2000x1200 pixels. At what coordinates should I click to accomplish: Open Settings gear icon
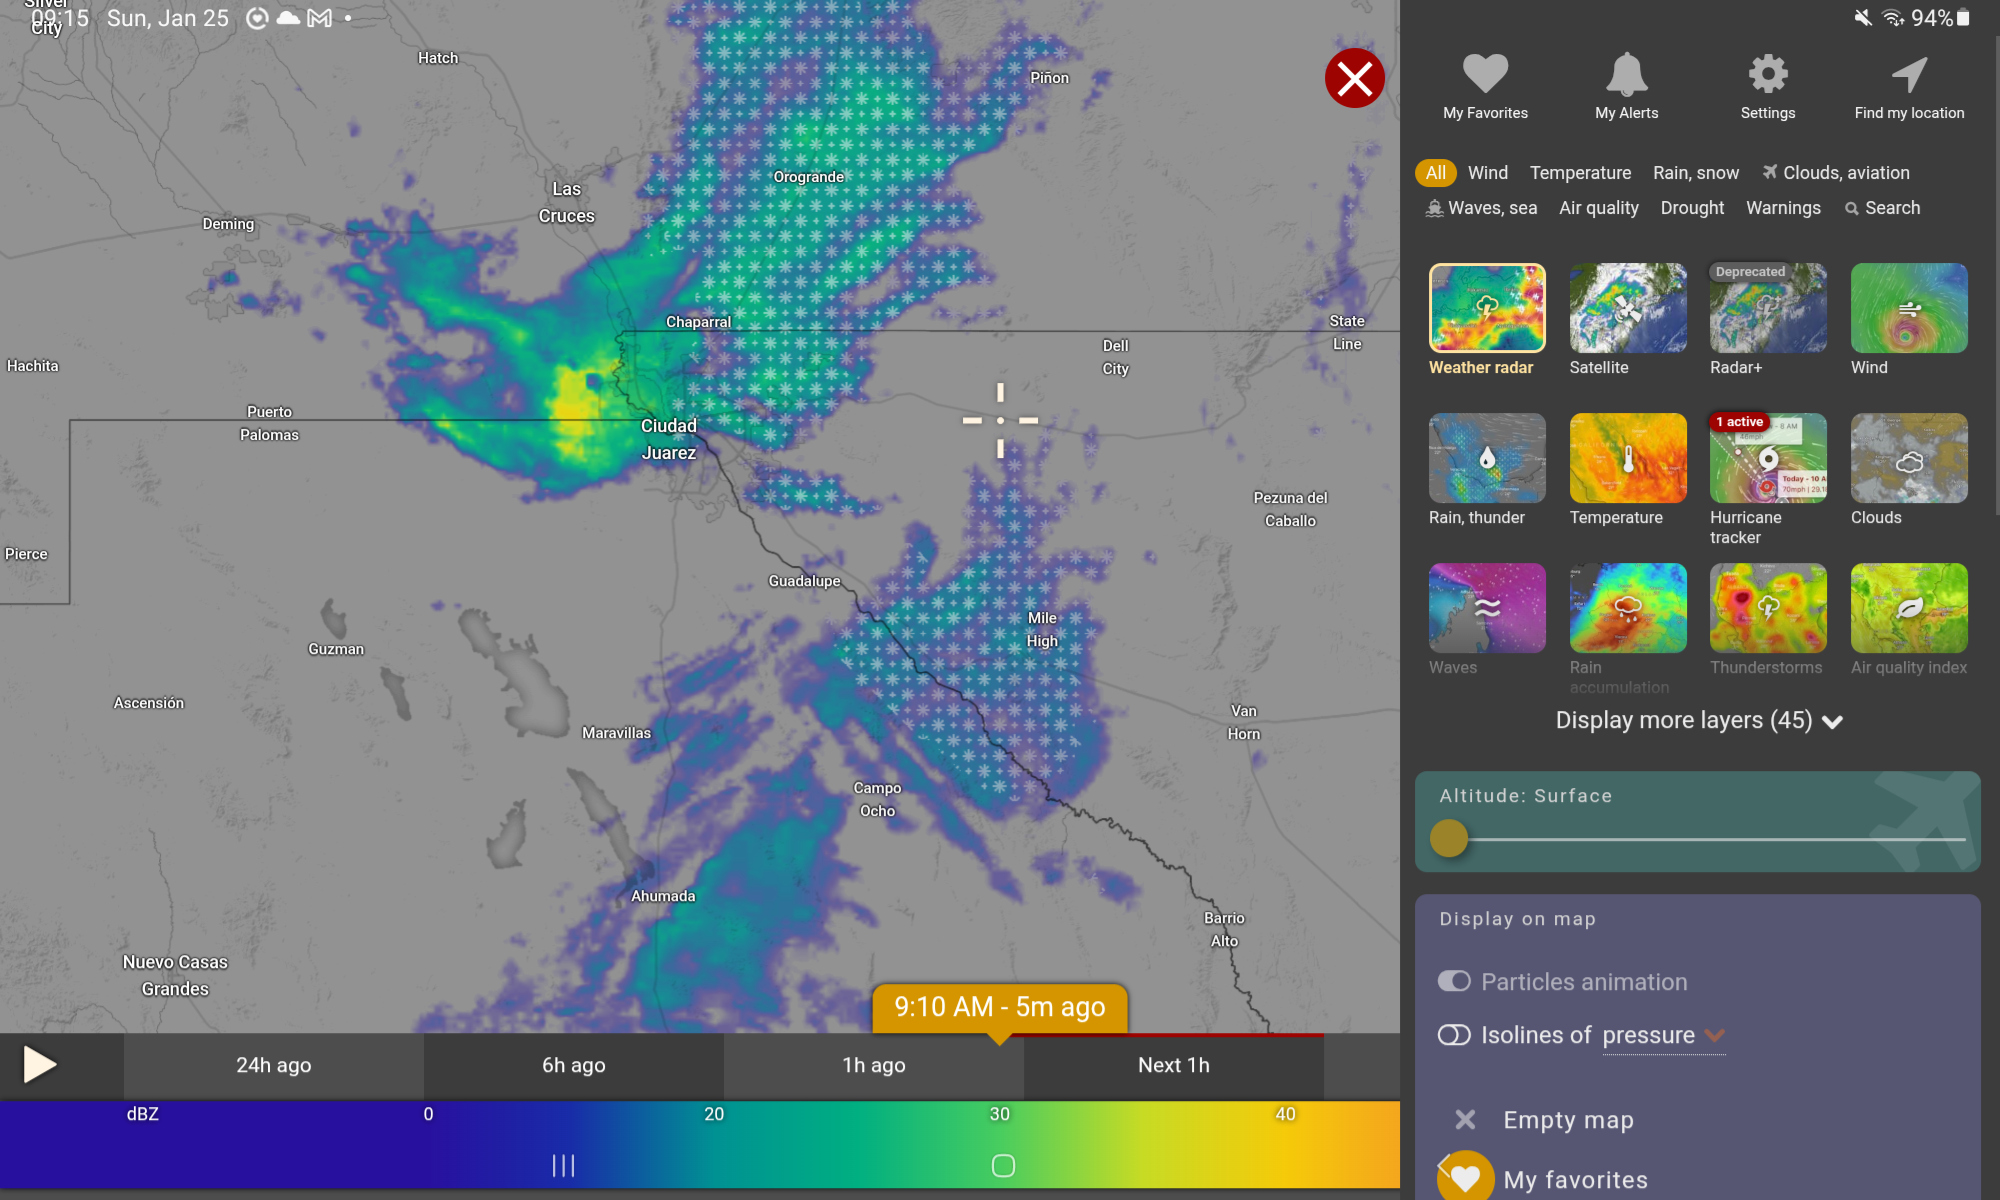(x=1767, y=75)
